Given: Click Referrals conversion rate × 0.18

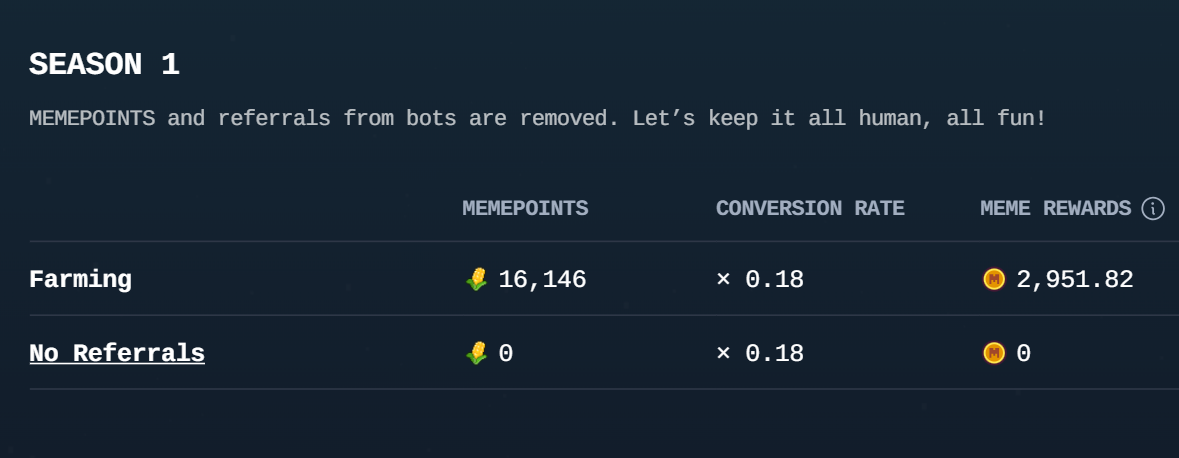Looking at the screenshot, I should tap(760, 353).
